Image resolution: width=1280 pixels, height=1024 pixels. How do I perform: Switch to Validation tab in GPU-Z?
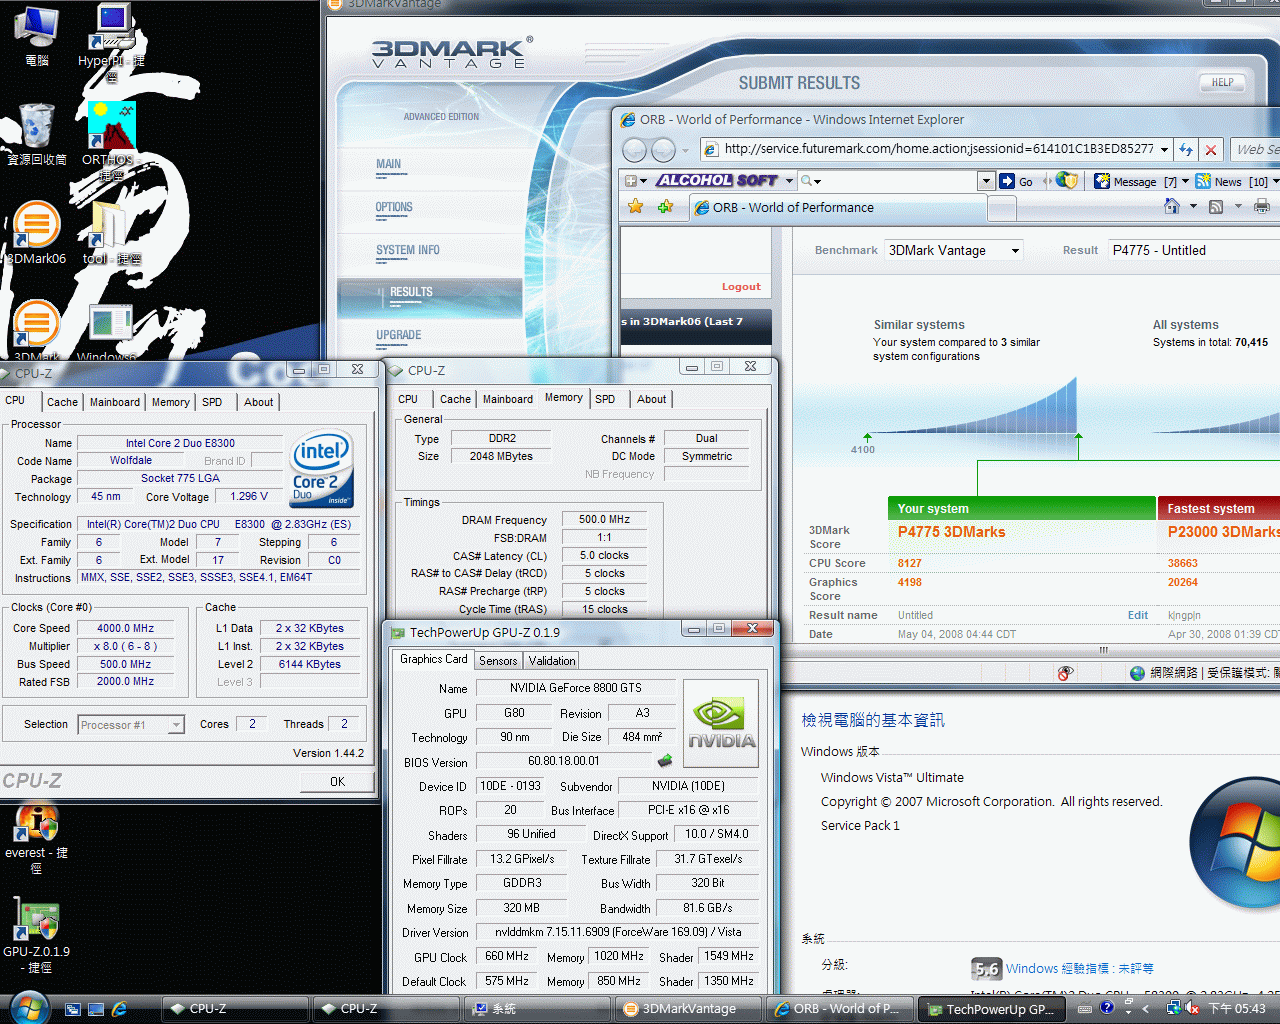click(552, 661)
